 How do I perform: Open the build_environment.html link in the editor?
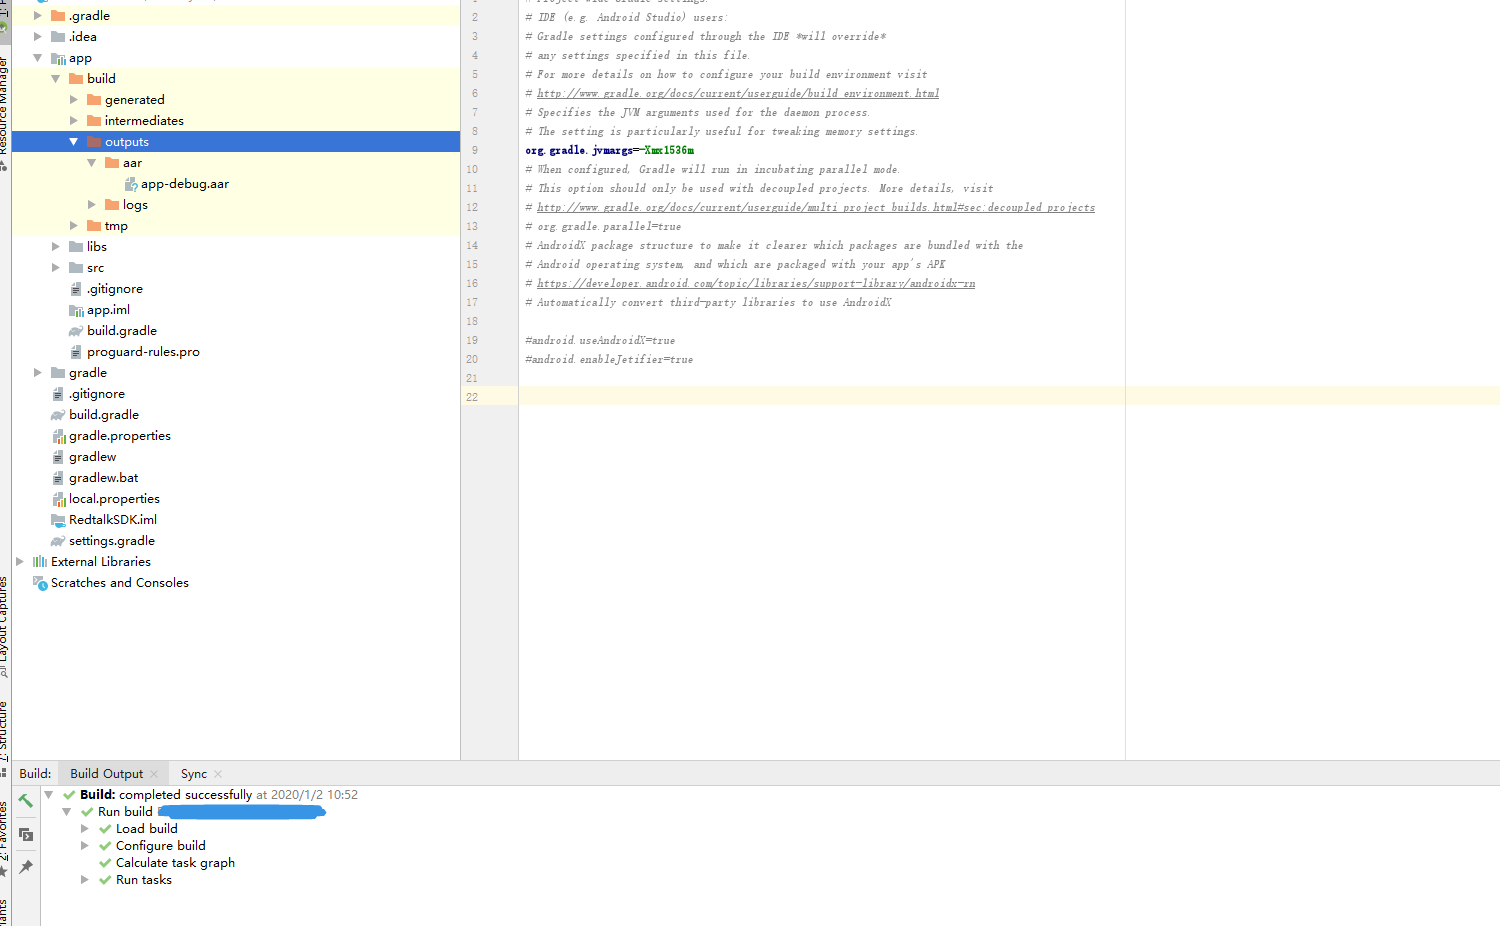(x=737, y=92)
